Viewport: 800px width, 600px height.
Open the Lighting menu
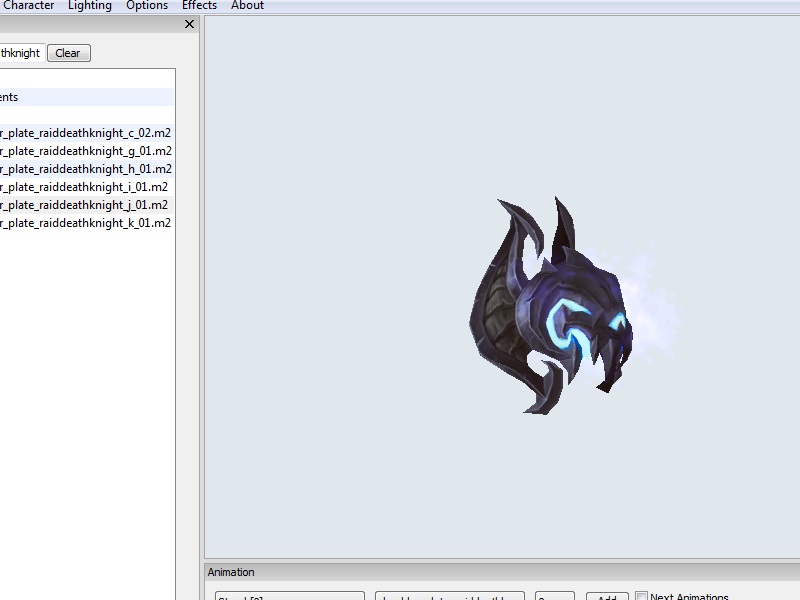pos(90,5)
